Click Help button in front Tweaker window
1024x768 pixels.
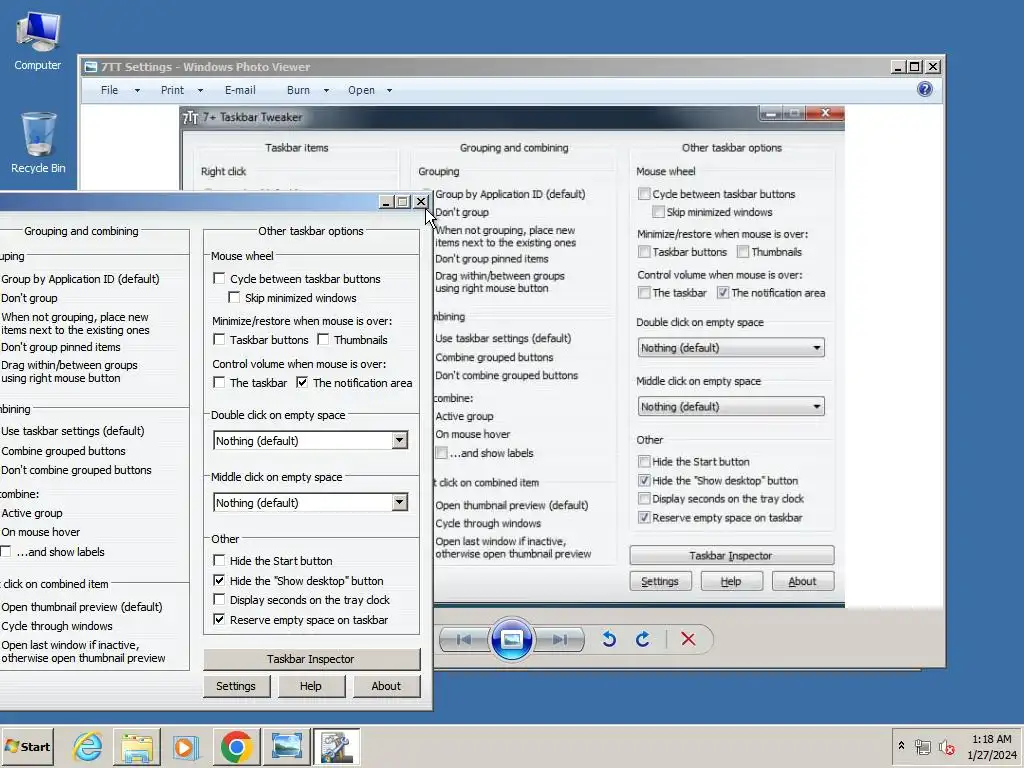(x=311, y=686)
